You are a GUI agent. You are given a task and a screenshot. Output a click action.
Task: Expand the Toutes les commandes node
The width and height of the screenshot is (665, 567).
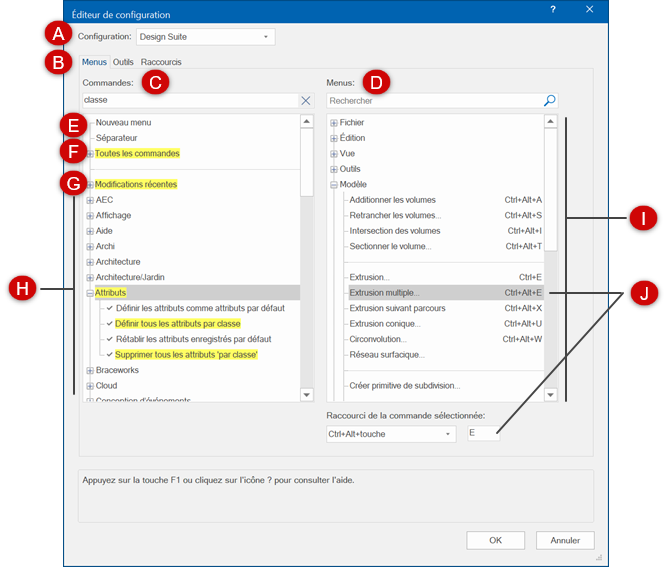tap(90, 154)
